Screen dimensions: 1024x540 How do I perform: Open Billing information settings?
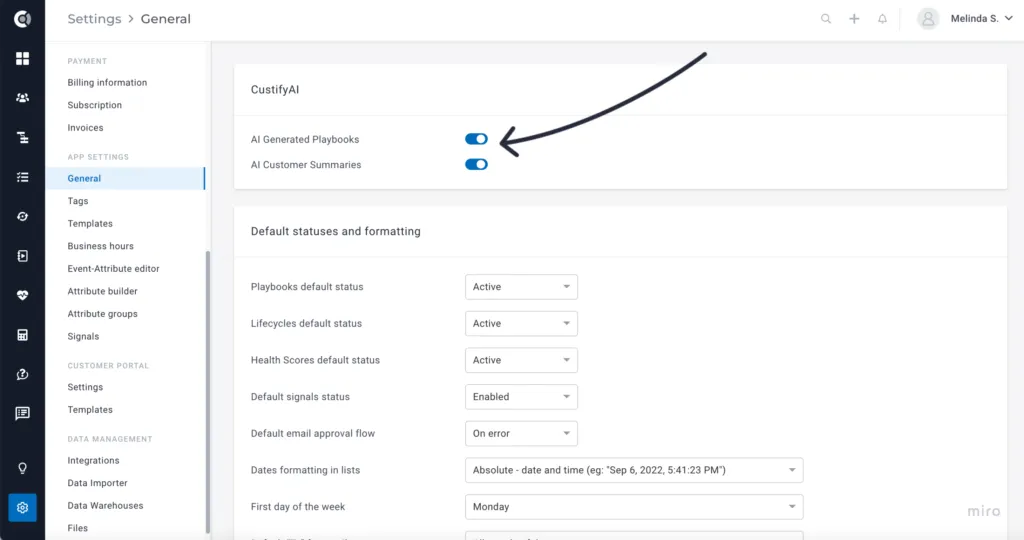click(107, 82)
